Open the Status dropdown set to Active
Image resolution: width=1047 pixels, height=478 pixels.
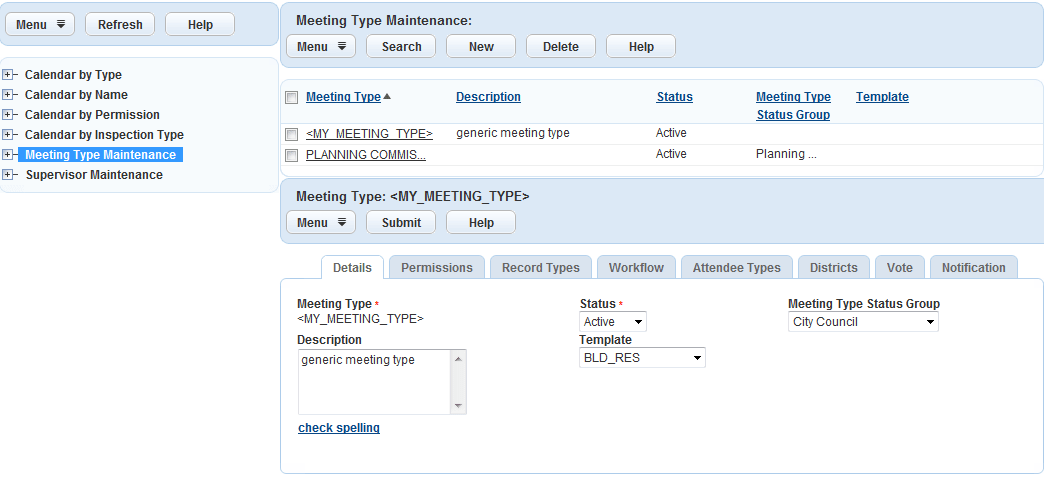coord(613,322)
